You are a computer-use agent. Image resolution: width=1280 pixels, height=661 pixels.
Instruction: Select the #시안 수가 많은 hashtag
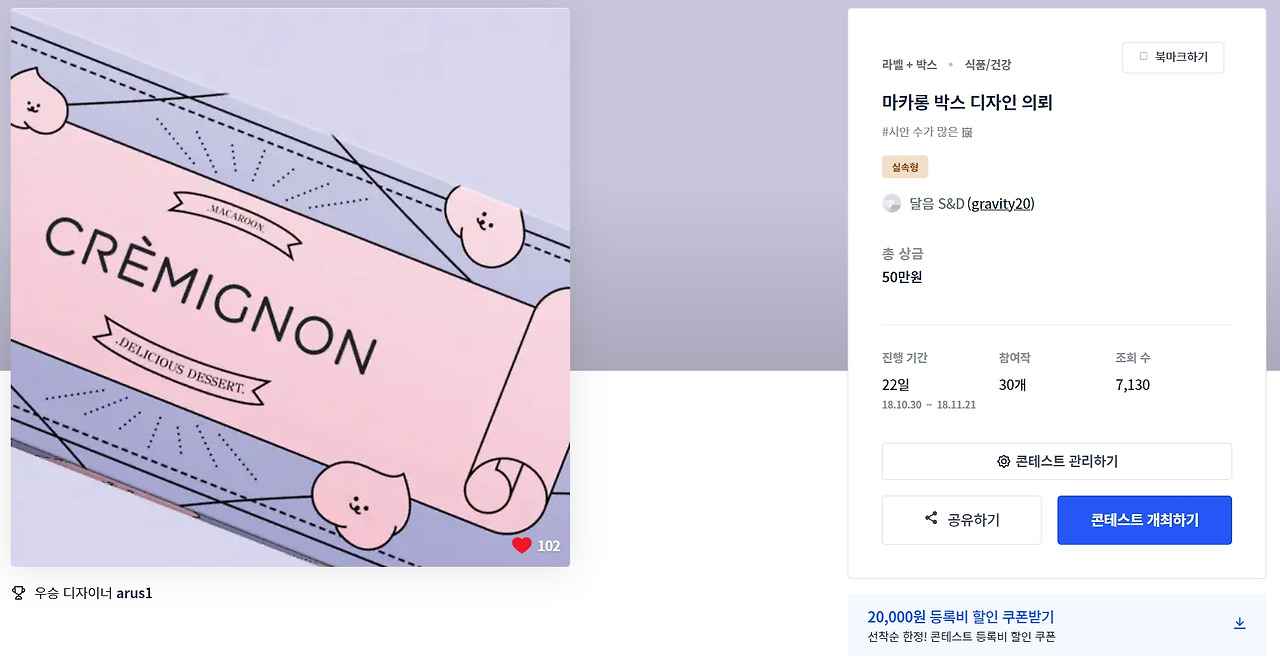[920, 132]
